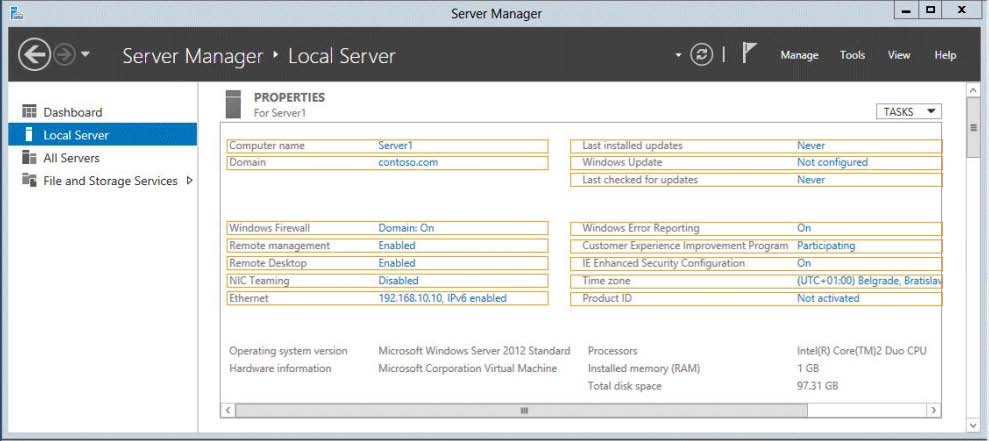Click the Dashboard icon
989x441 pixels.
coord(29,112)
